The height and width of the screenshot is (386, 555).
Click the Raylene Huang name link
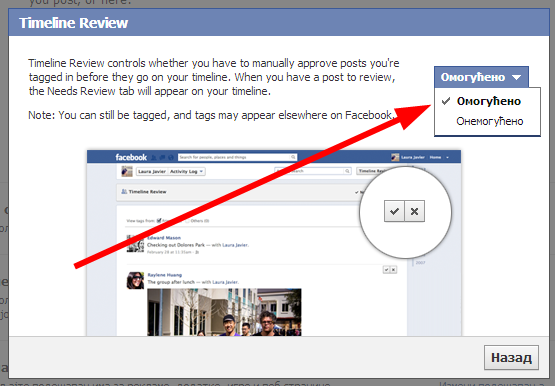pos(165,275)
